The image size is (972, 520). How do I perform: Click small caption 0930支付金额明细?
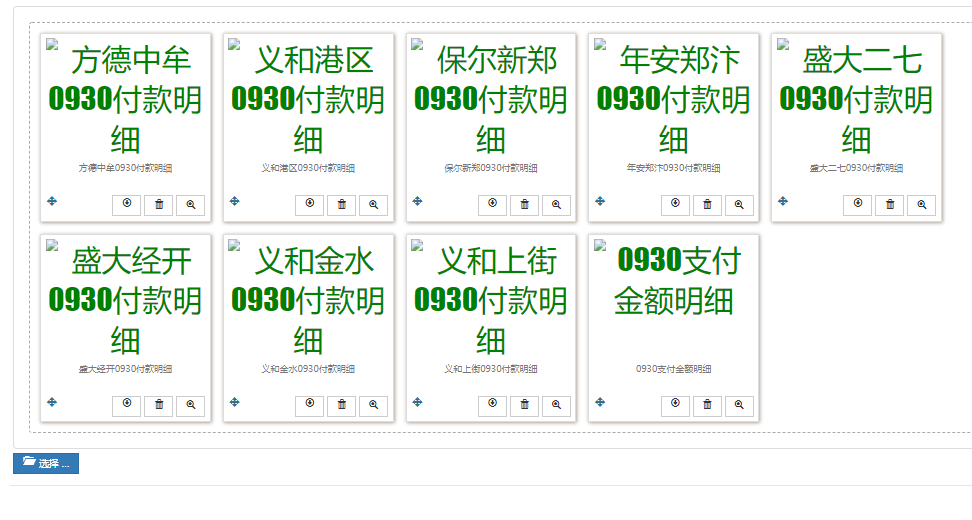tap(673, 369)
